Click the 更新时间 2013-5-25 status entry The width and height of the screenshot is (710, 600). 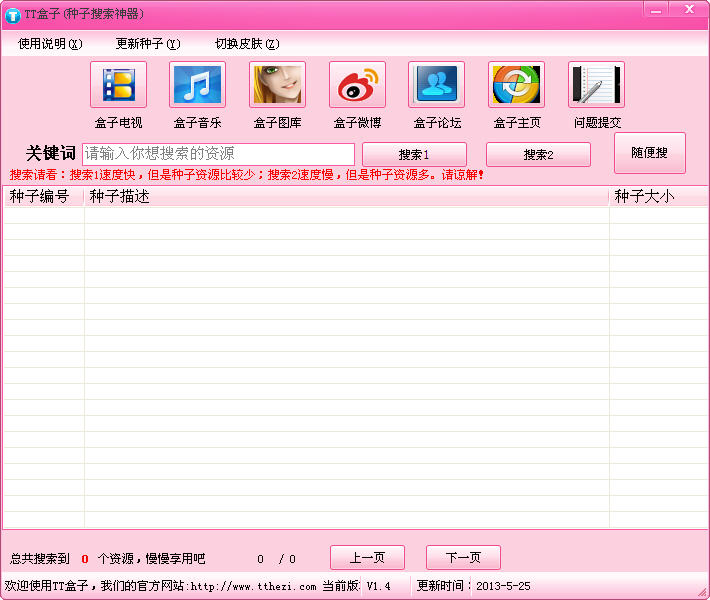tap(473, 586)
